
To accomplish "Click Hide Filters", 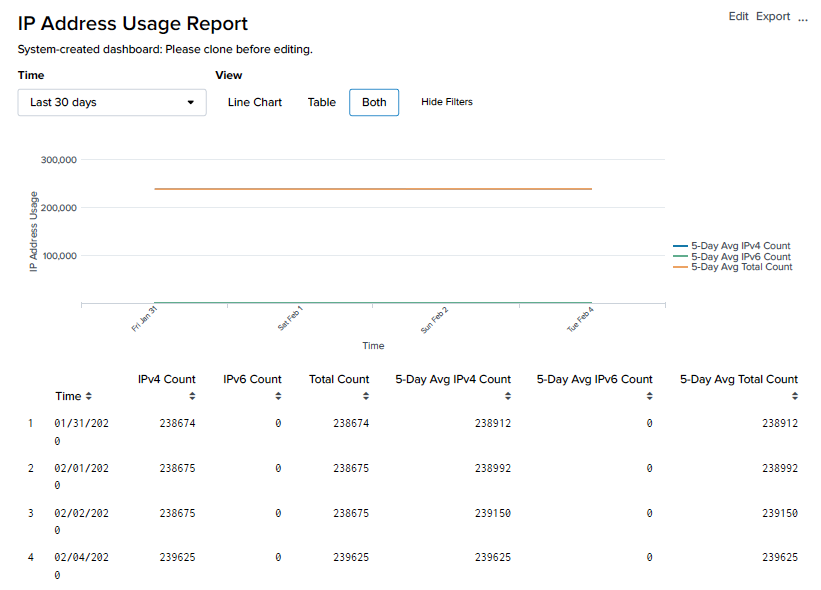I will point(447,102).
